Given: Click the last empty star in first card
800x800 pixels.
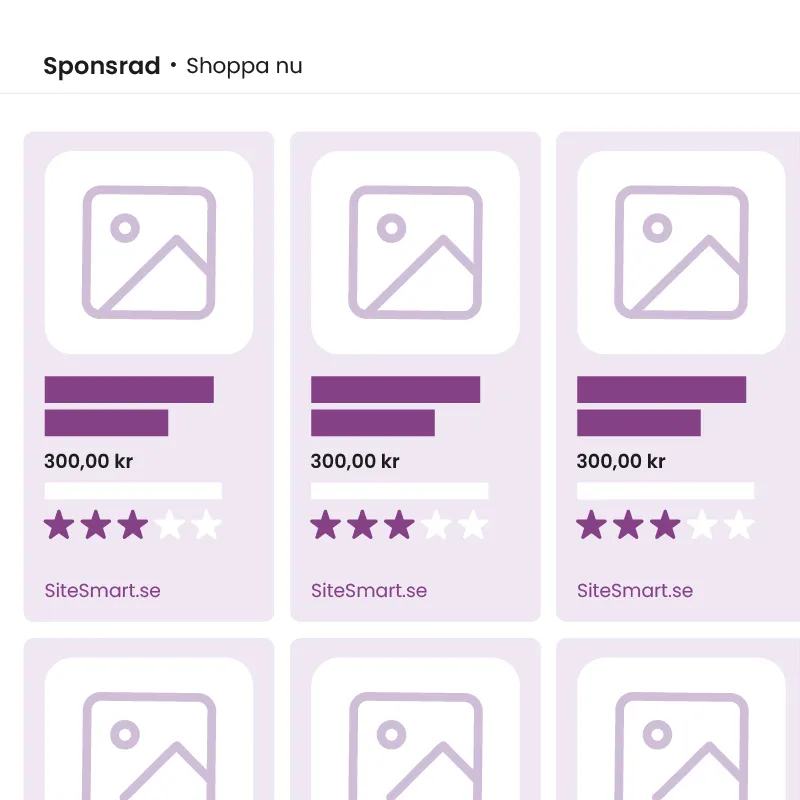Looking at the screenshot, I should [207, 524].
